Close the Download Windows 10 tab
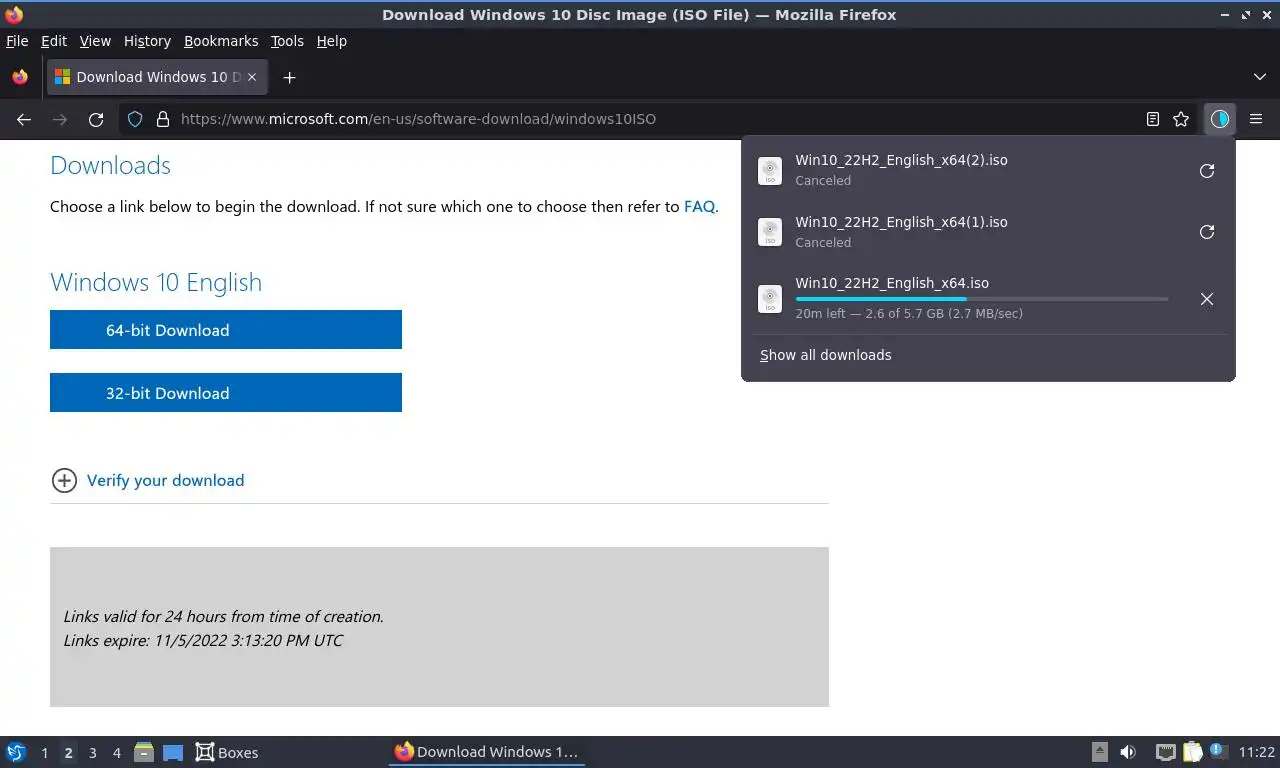 tap(252, 77)
